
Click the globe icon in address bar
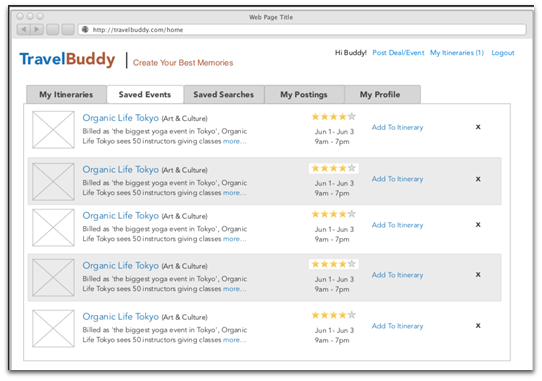pyautogui.click(x=85, y=29)
